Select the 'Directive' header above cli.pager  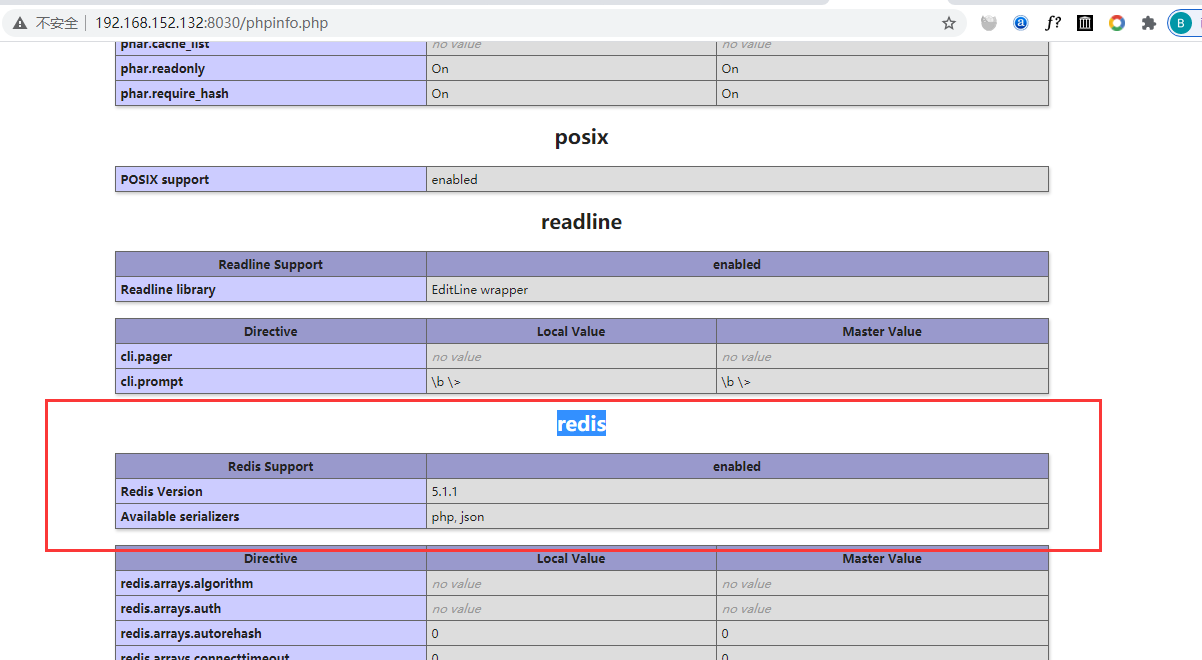[x=271, y=331]
